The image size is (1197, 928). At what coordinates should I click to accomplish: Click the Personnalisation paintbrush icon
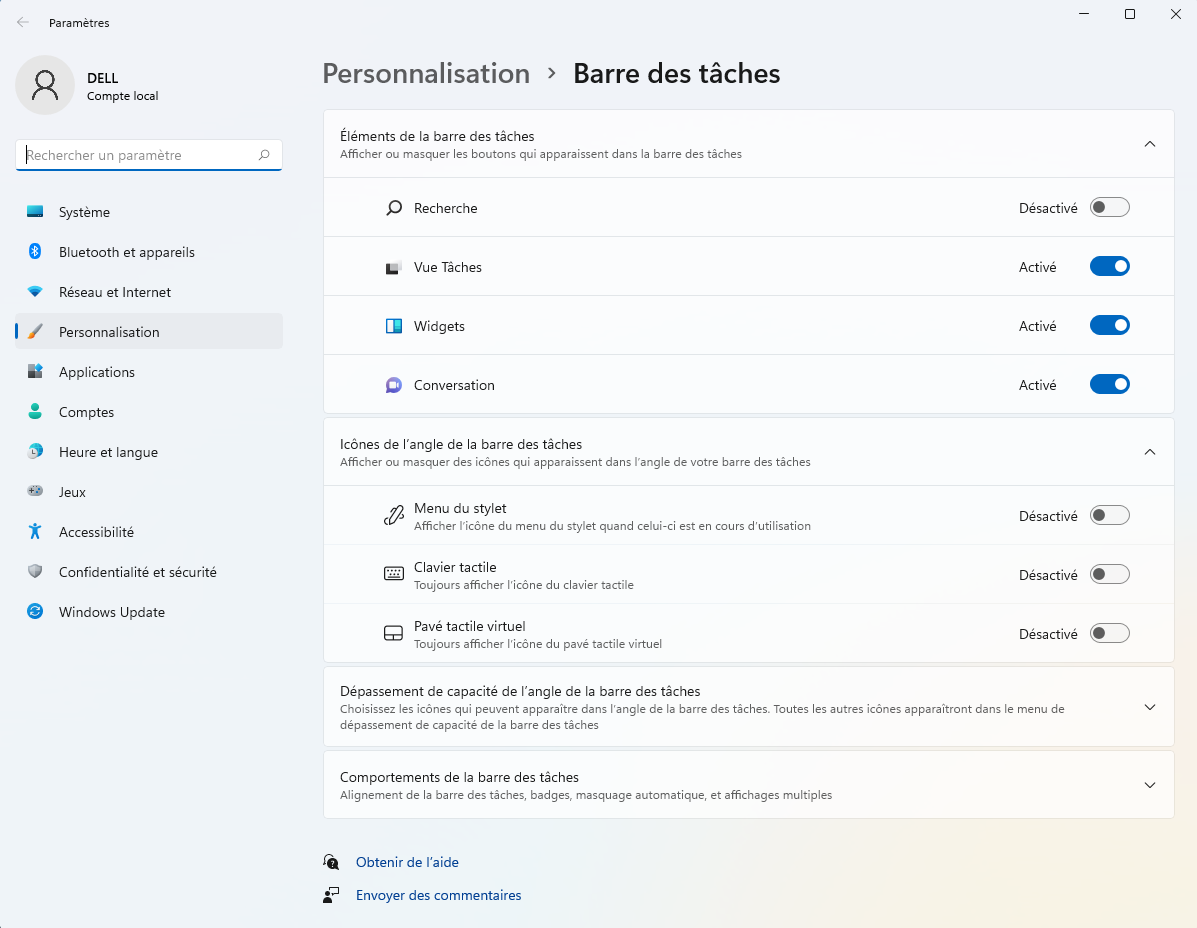tap(35, 331)
